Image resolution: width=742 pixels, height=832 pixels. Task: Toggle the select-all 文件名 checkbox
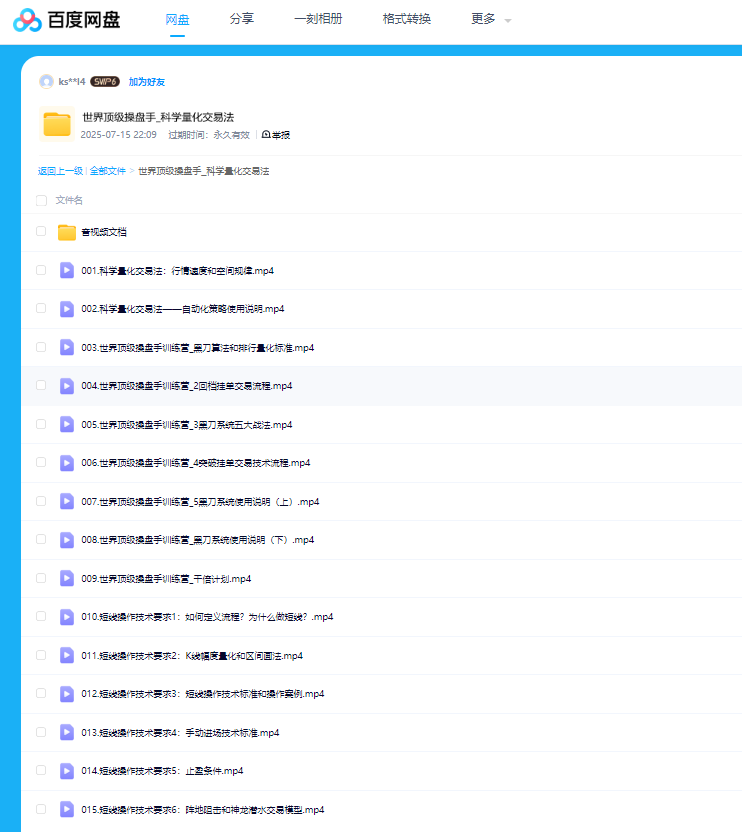pyautogui.click(x=41, y=200)
